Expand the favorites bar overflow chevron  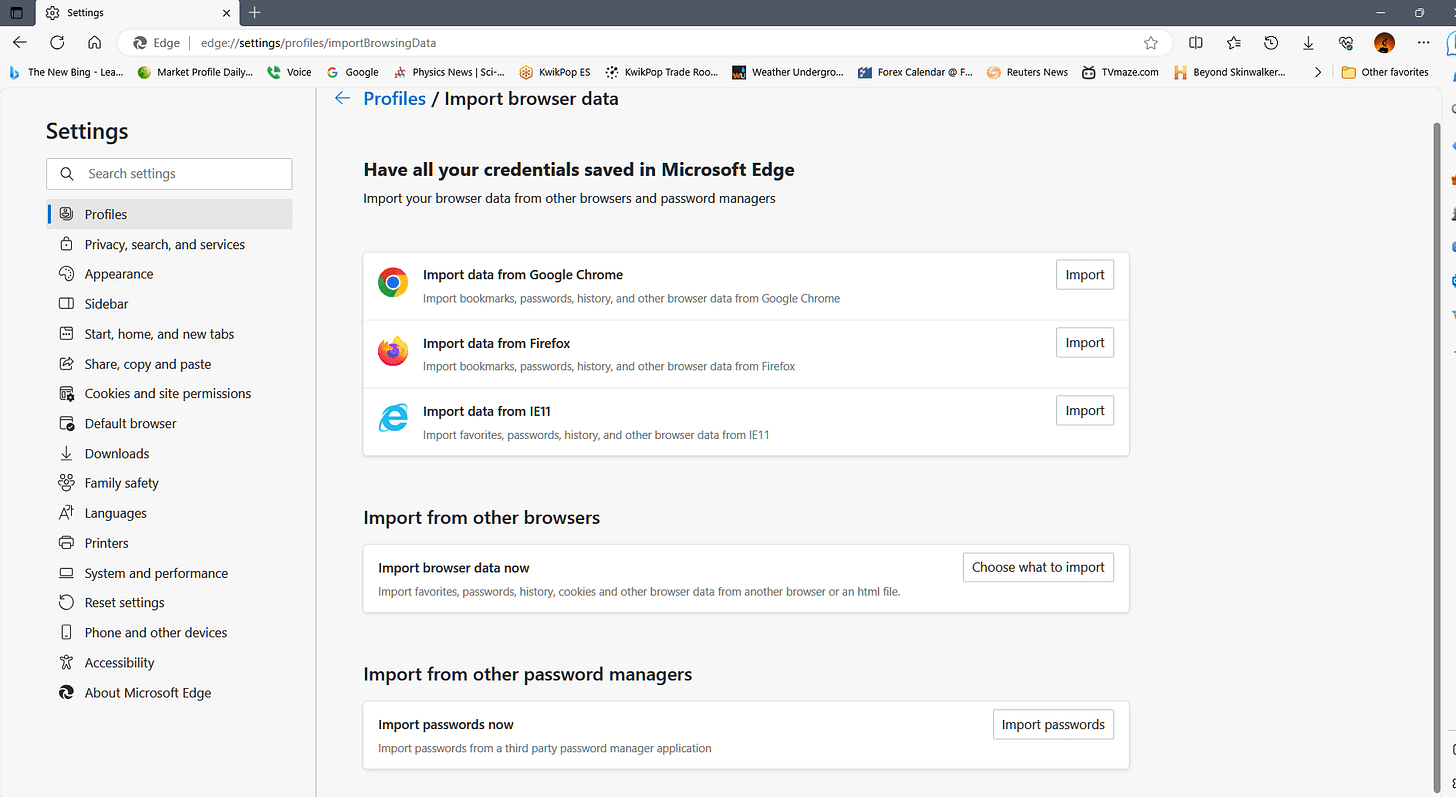1318,71
